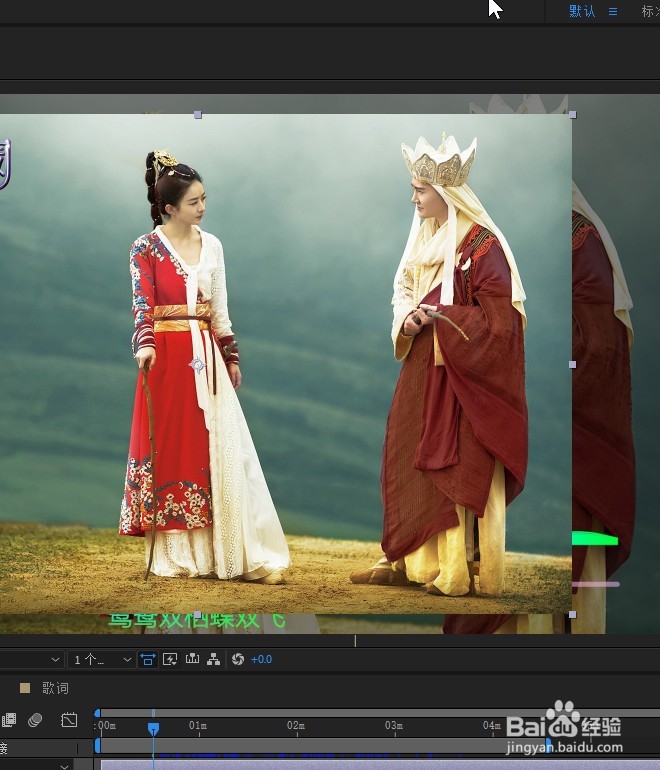Select the purple layer bar in timeline
This screenshot has height=770, width=660.
pos(380,765)
